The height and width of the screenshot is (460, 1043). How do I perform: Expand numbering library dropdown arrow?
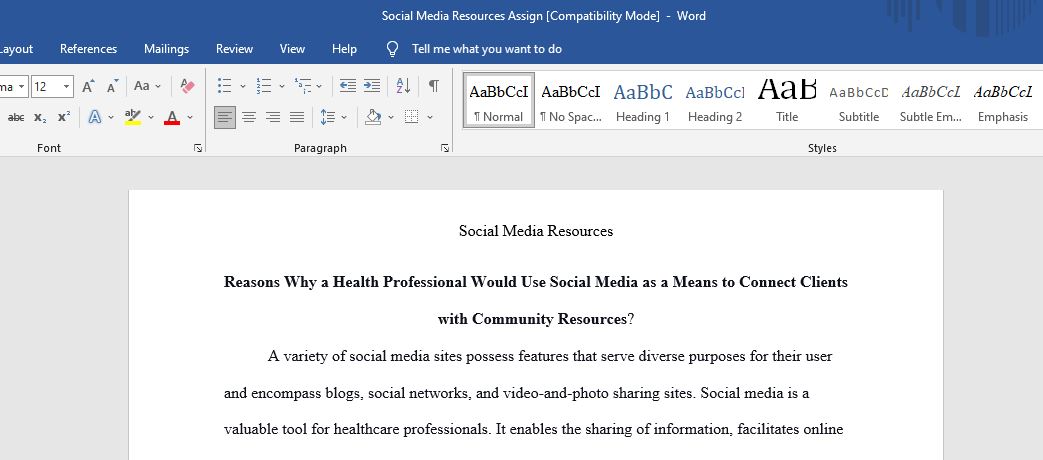(281, 86)
